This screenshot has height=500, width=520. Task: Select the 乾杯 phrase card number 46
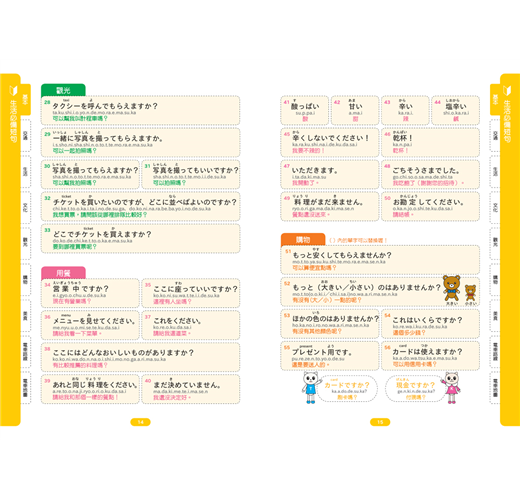click(x=430, y=142)
